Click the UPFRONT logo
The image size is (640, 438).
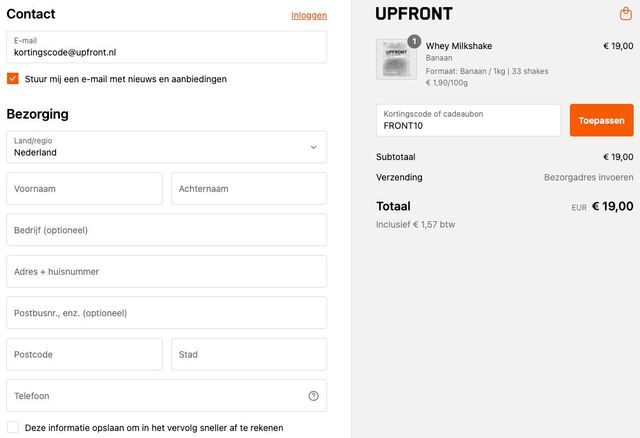[x=414, y=14]
